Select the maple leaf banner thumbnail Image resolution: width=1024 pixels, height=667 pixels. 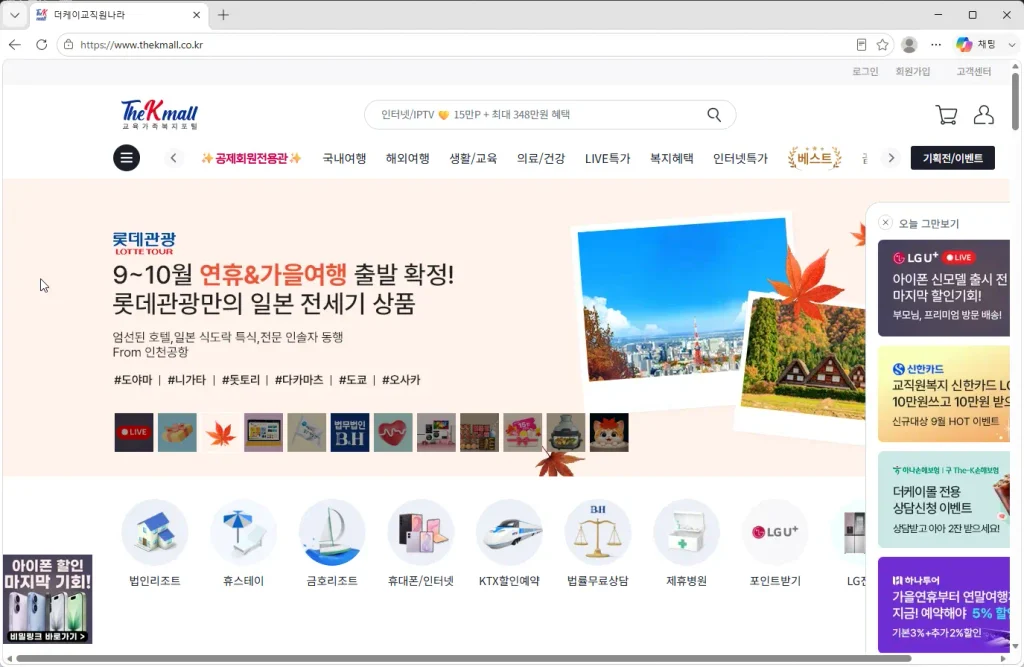220,432
